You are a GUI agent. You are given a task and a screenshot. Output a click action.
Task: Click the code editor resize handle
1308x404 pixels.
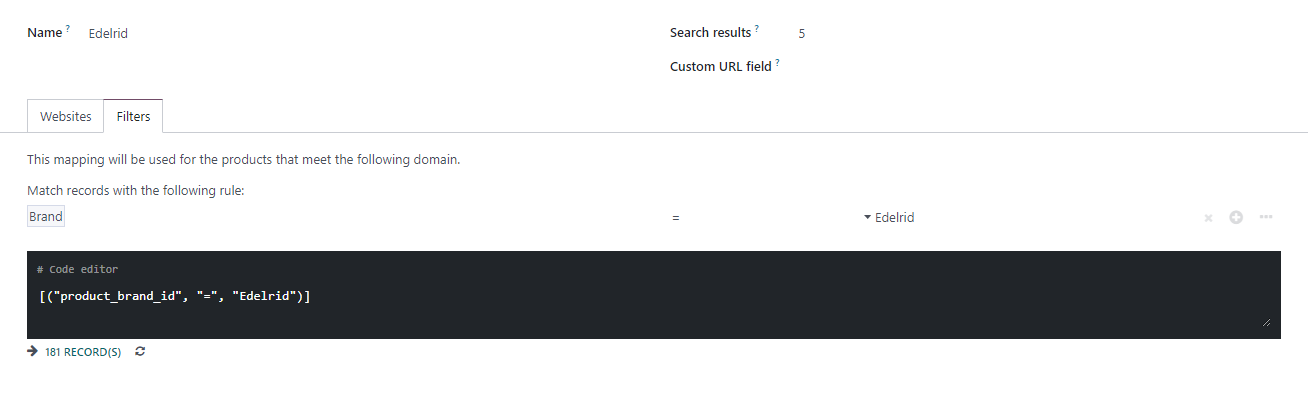[1267, 322]
